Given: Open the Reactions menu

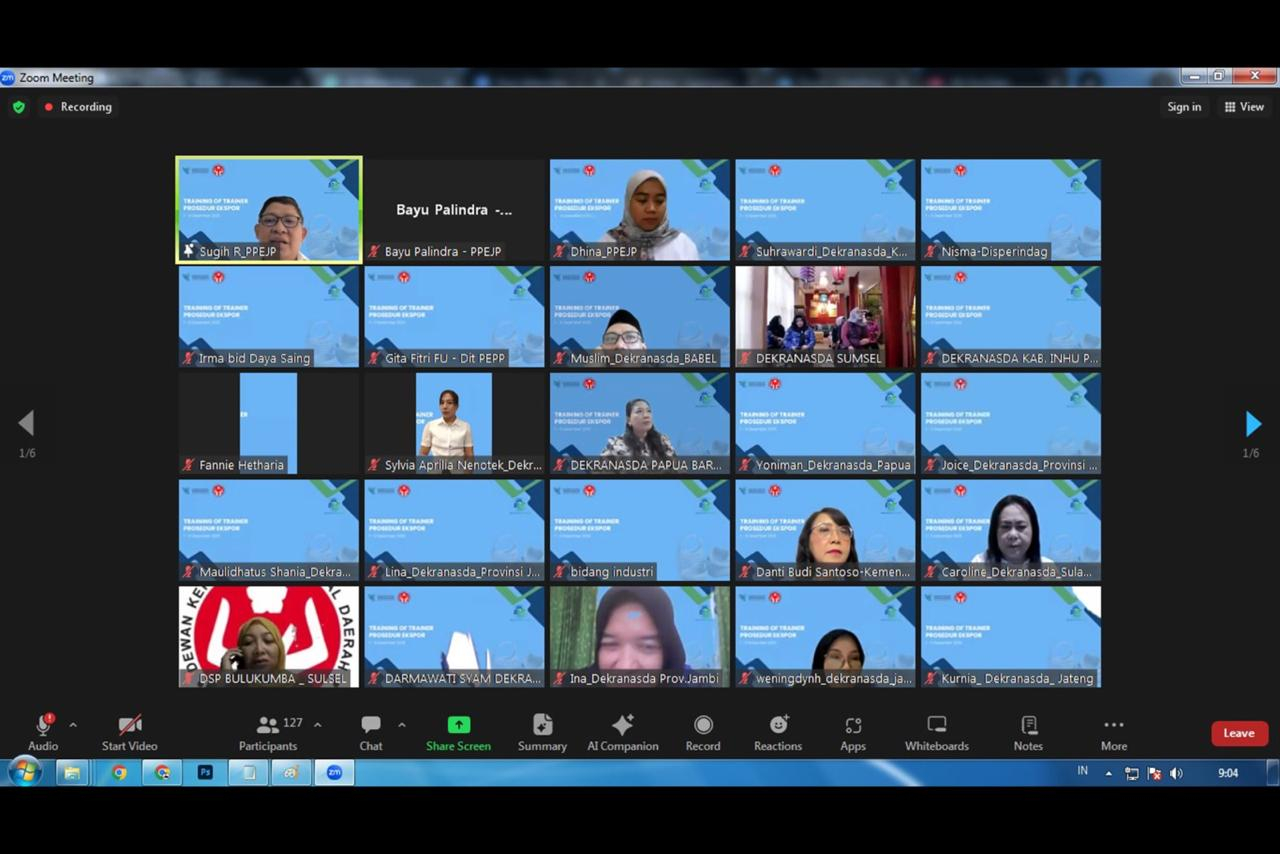Looking at the screenshot, I should coord(778,732).
